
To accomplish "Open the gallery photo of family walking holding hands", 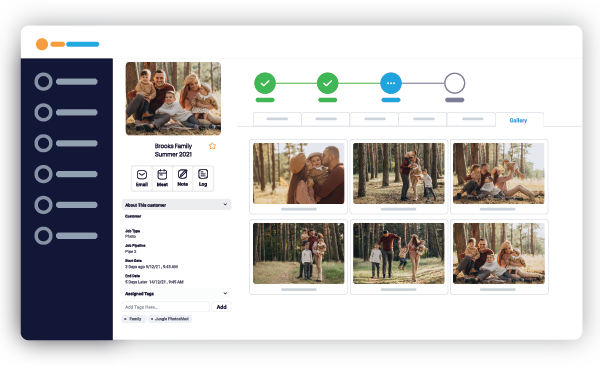I will (x=399, y=253).
